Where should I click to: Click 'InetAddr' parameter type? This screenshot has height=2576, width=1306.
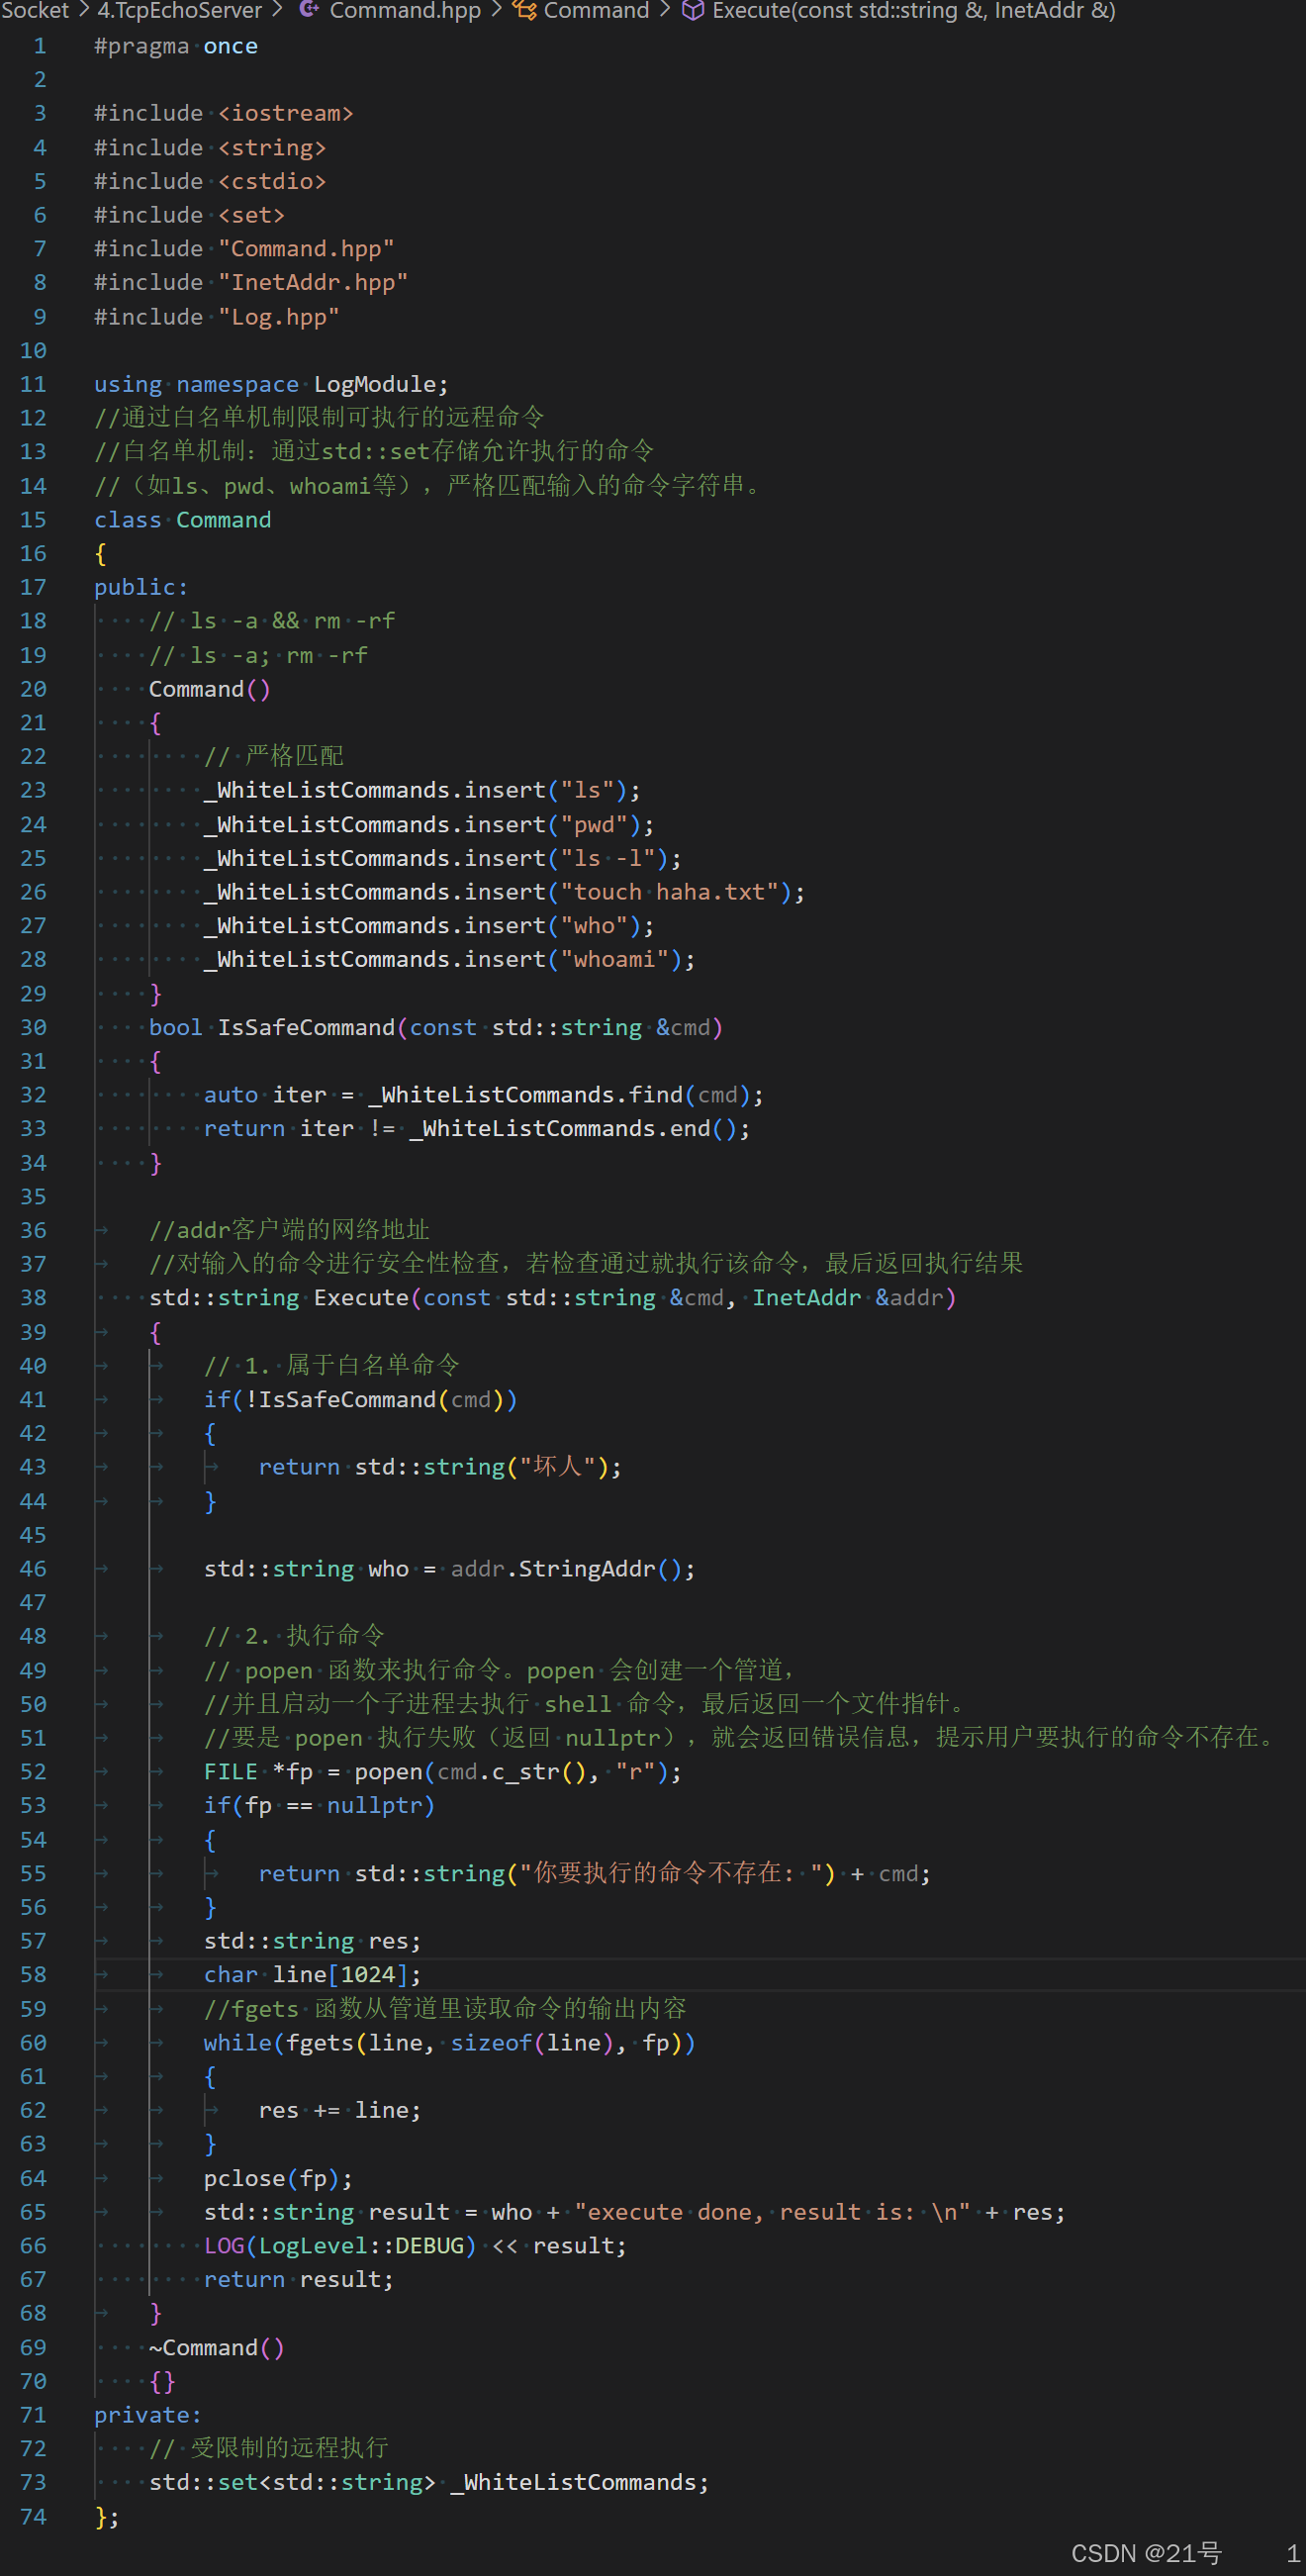tap(806, 1297)
